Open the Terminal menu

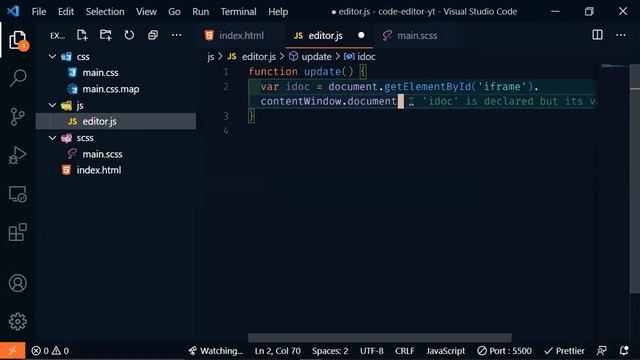click(x=238, y=11)
